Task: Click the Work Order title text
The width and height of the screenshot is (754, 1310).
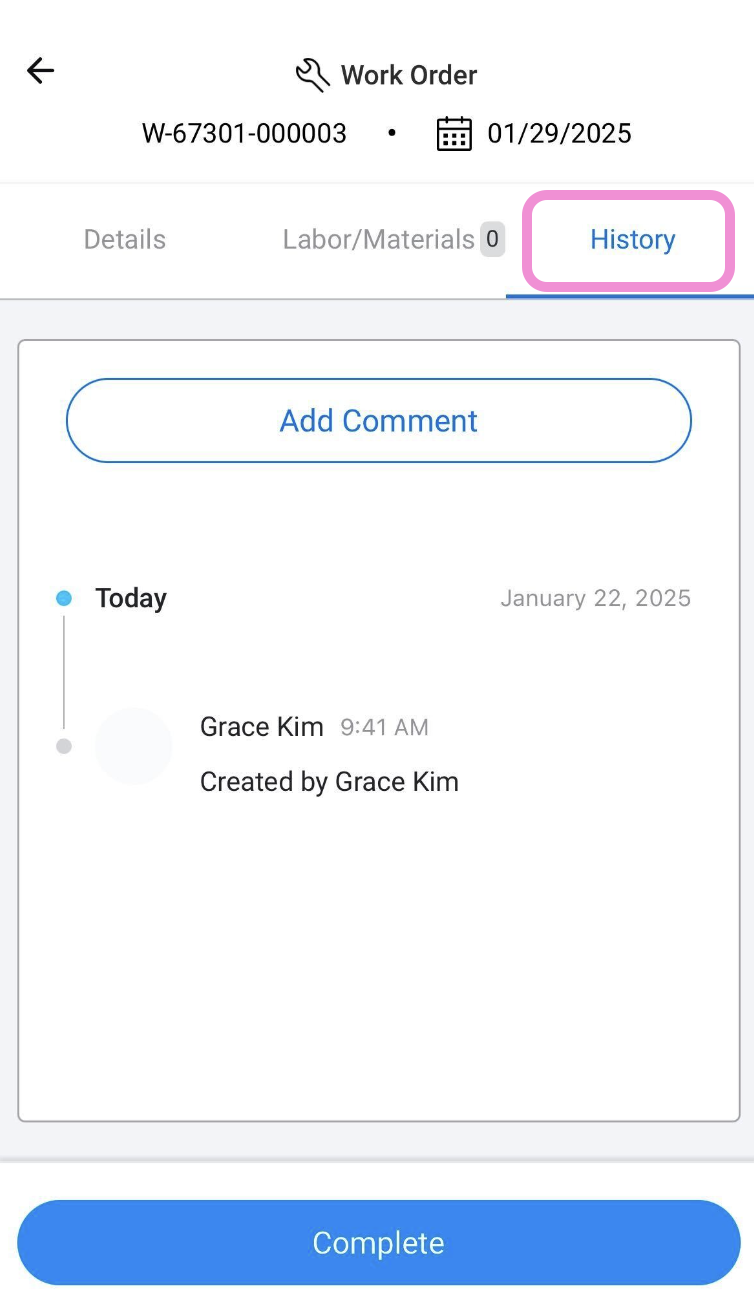Action: (409, 75)
